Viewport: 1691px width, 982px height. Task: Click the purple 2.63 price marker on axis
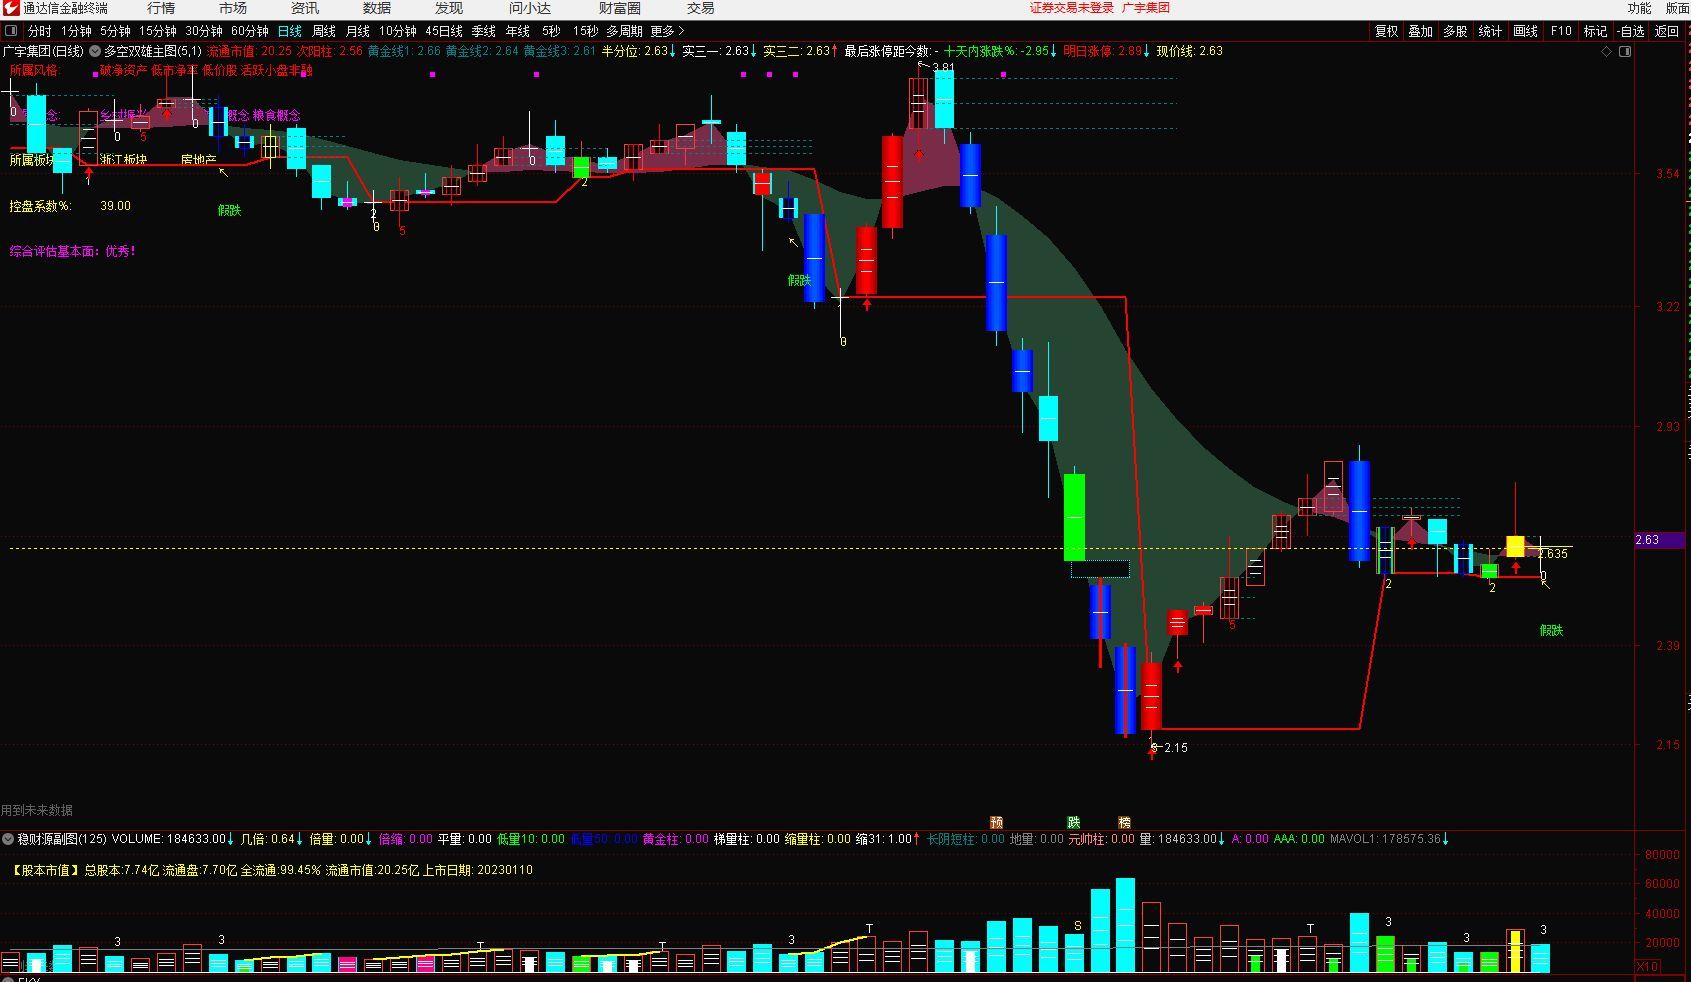1647,540
